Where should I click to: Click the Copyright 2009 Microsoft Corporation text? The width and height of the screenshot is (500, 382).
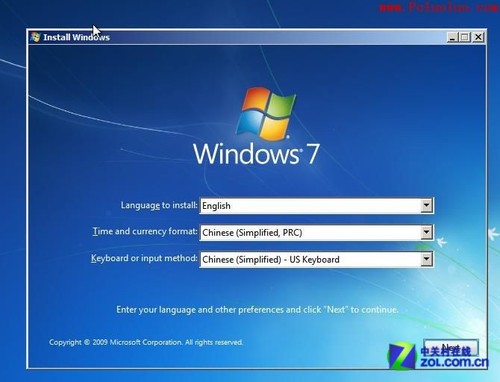[x=146, y=342]
